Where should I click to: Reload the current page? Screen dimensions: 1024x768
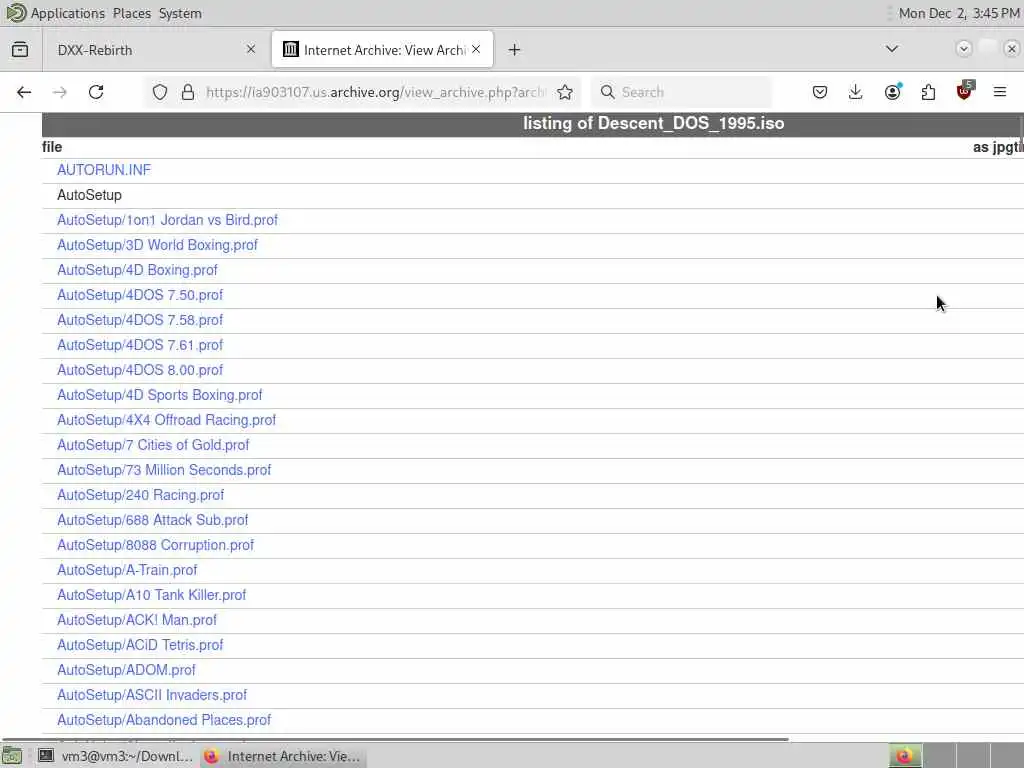(96, 92)
